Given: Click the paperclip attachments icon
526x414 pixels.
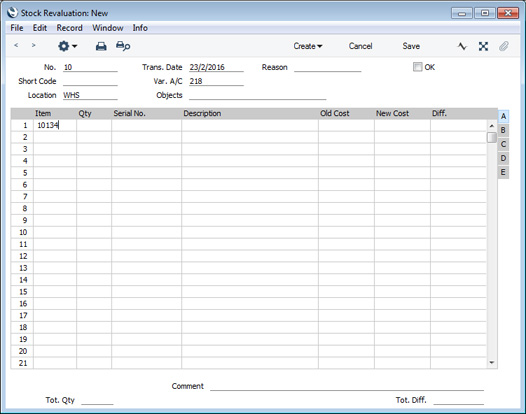Looking at the screenshot, I should coord(504,46).
